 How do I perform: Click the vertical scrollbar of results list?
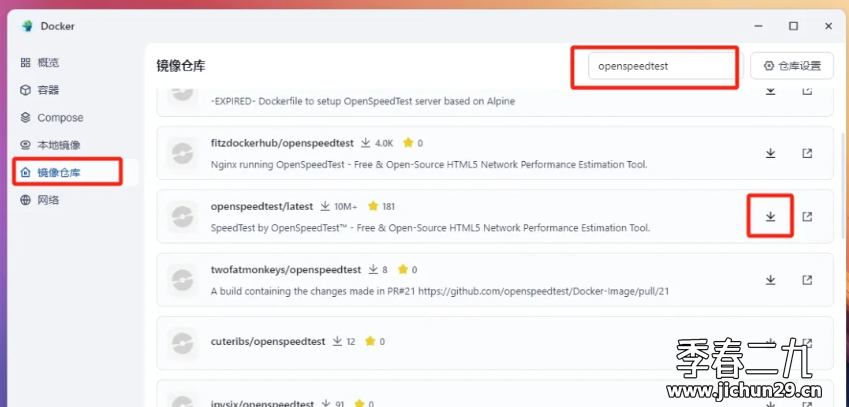(843, 184)
